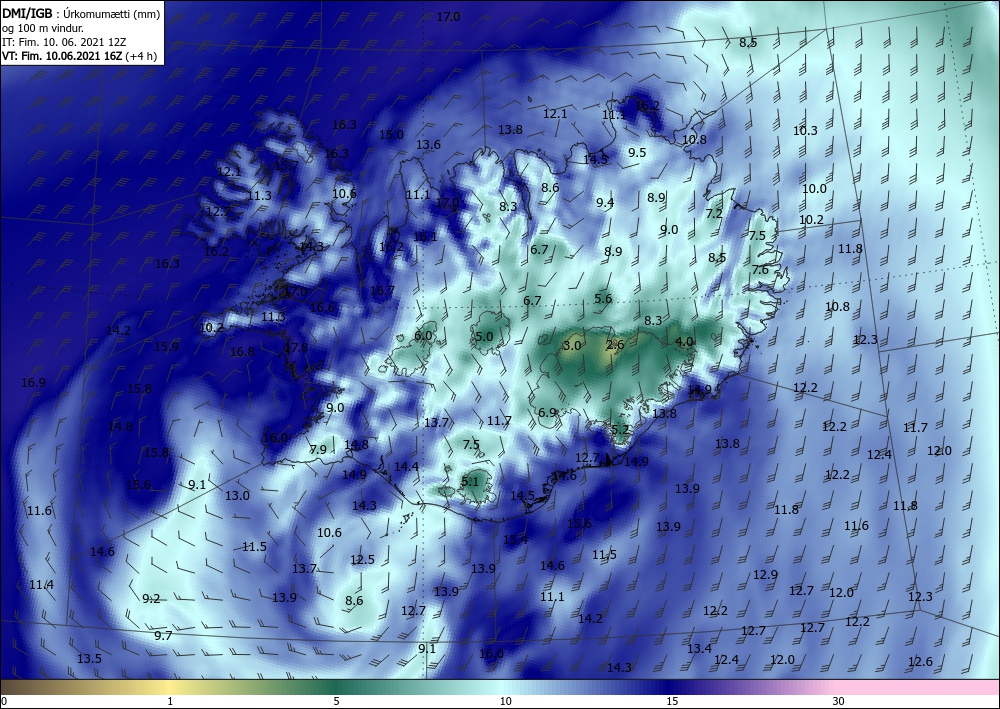Click the 30 label on the color scale
Viewport: 1000px width, 709px height.
[839, 702]
